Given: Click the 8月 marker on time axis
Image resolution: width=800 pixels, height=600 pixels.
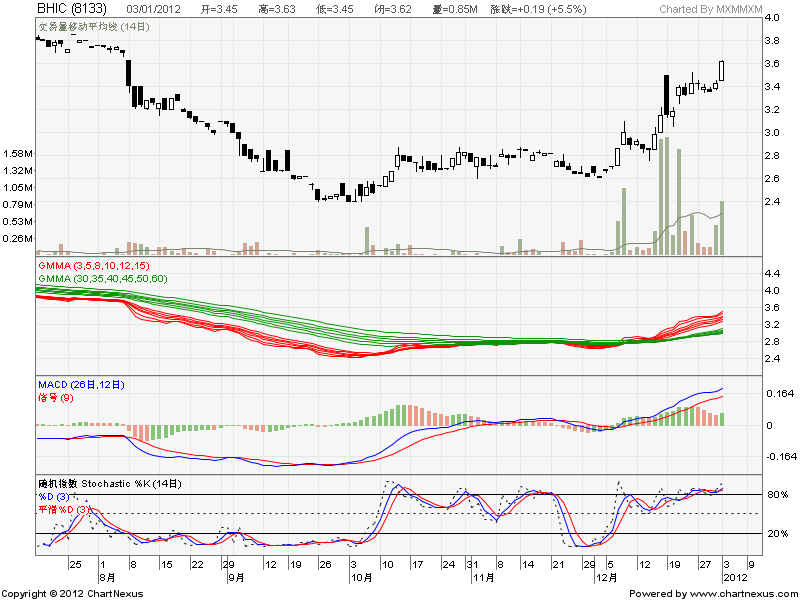Looking at the screenshot, I should click(x=107, y=578).
